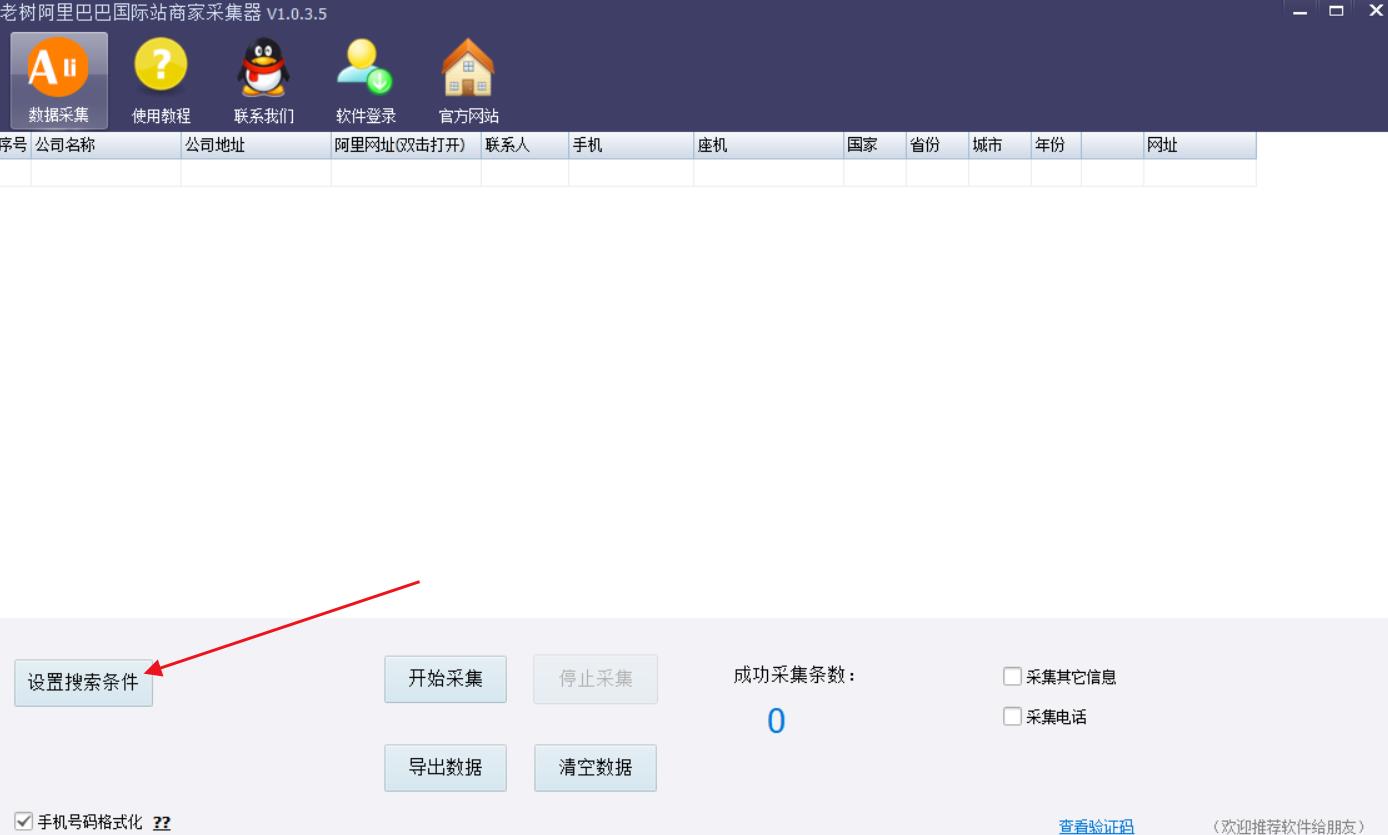The width and height of the screenshot is (1388, 835).
Task: Open the 使用教程 question mark icon
Action: 161,80
